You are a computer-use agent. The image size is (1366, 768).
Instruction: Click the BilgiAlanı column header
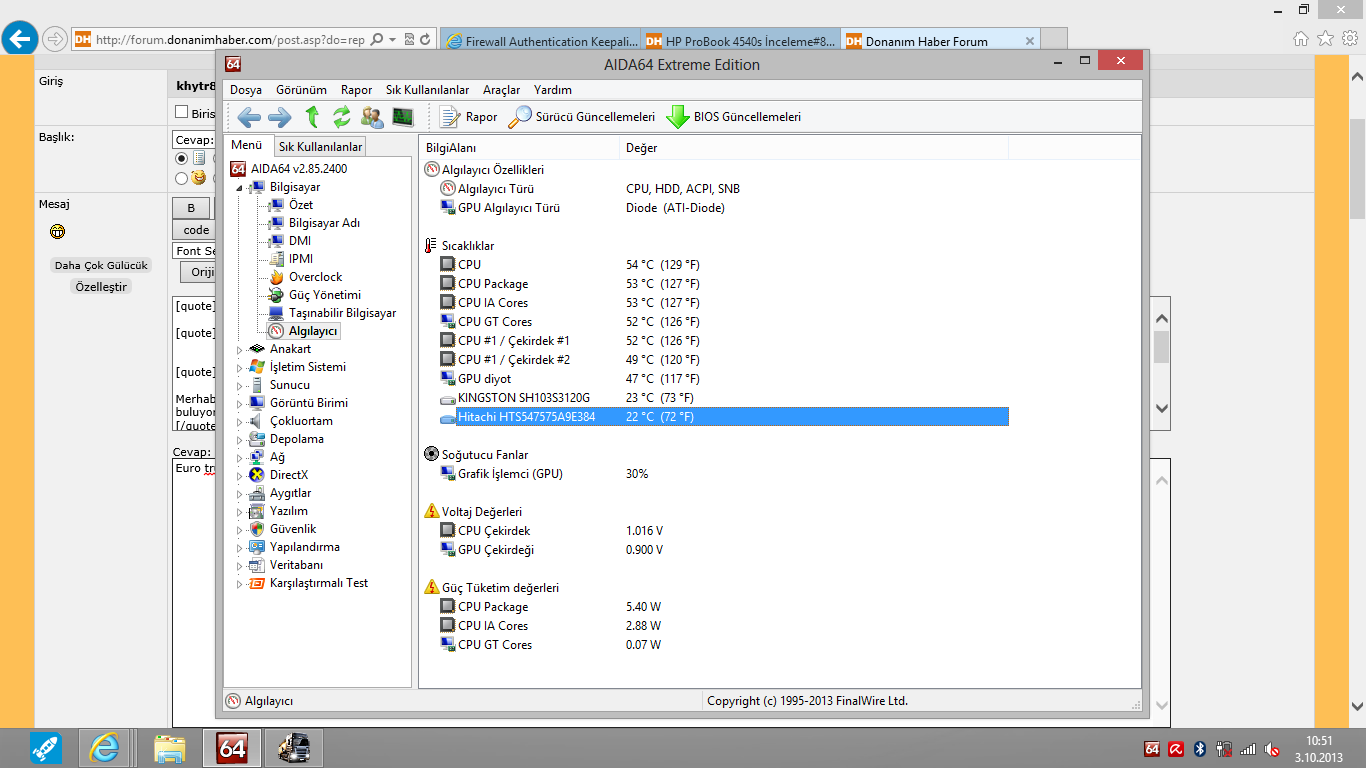tap(518, 148)
